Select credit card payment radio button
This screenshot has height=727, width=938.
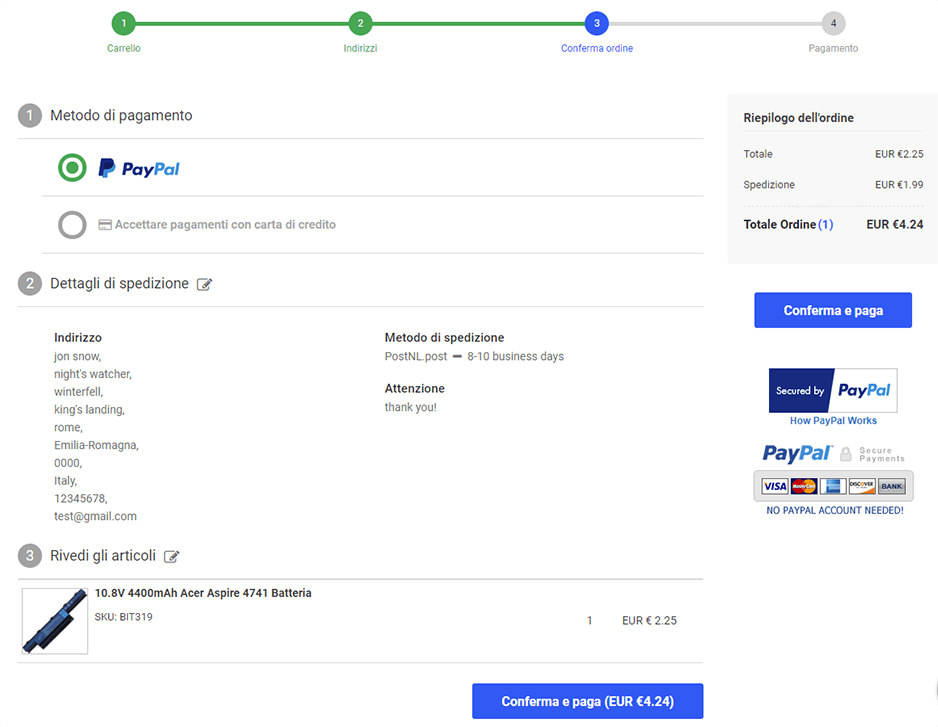tap(72, 225)
